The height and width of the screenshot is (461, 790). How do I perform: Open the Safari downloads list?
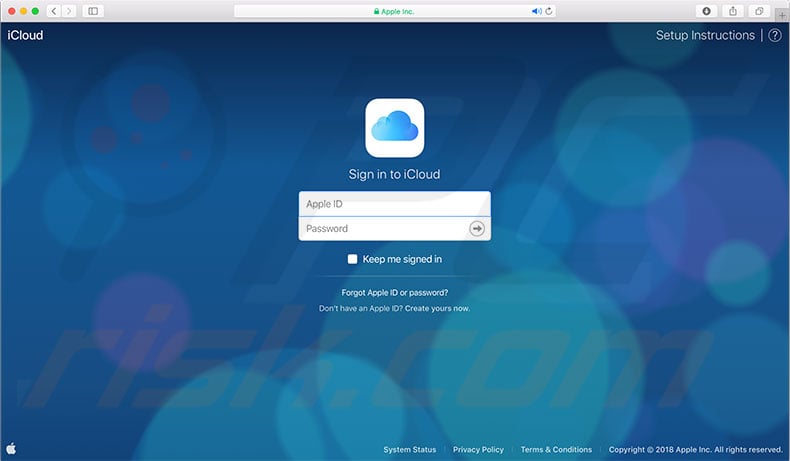(x=706, y=11)
